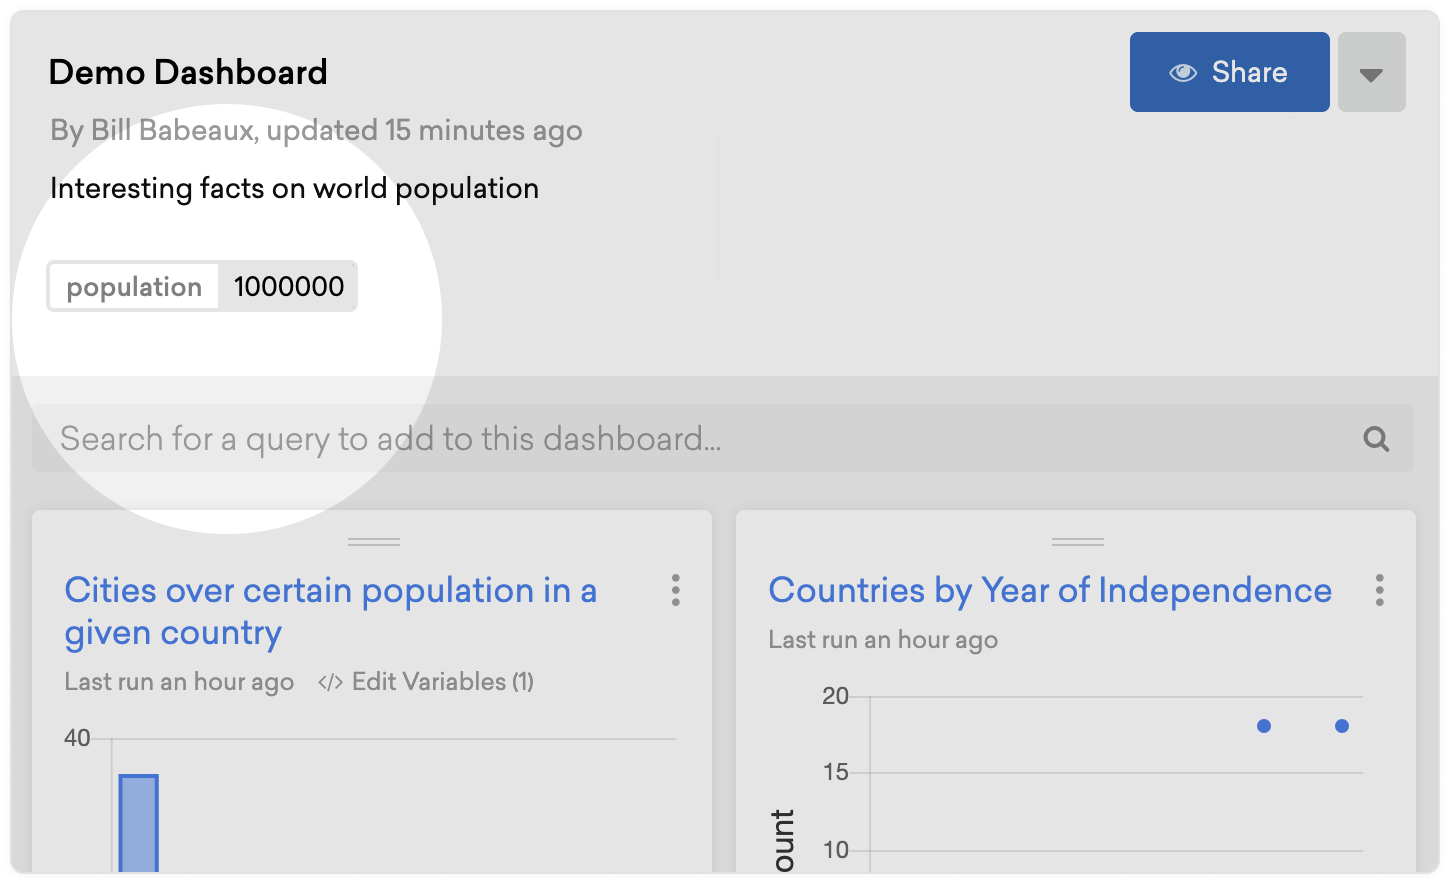Click the Demo Dashboard title

(188, 72)
